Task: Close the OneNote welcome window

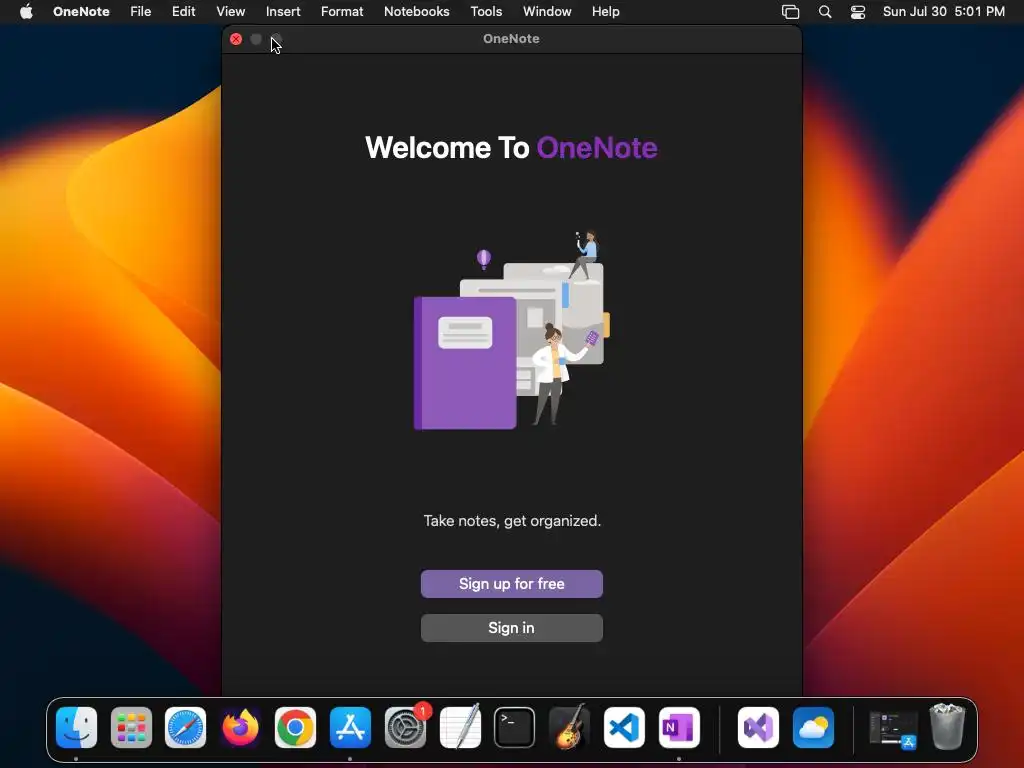Action: tap(236, 39)
